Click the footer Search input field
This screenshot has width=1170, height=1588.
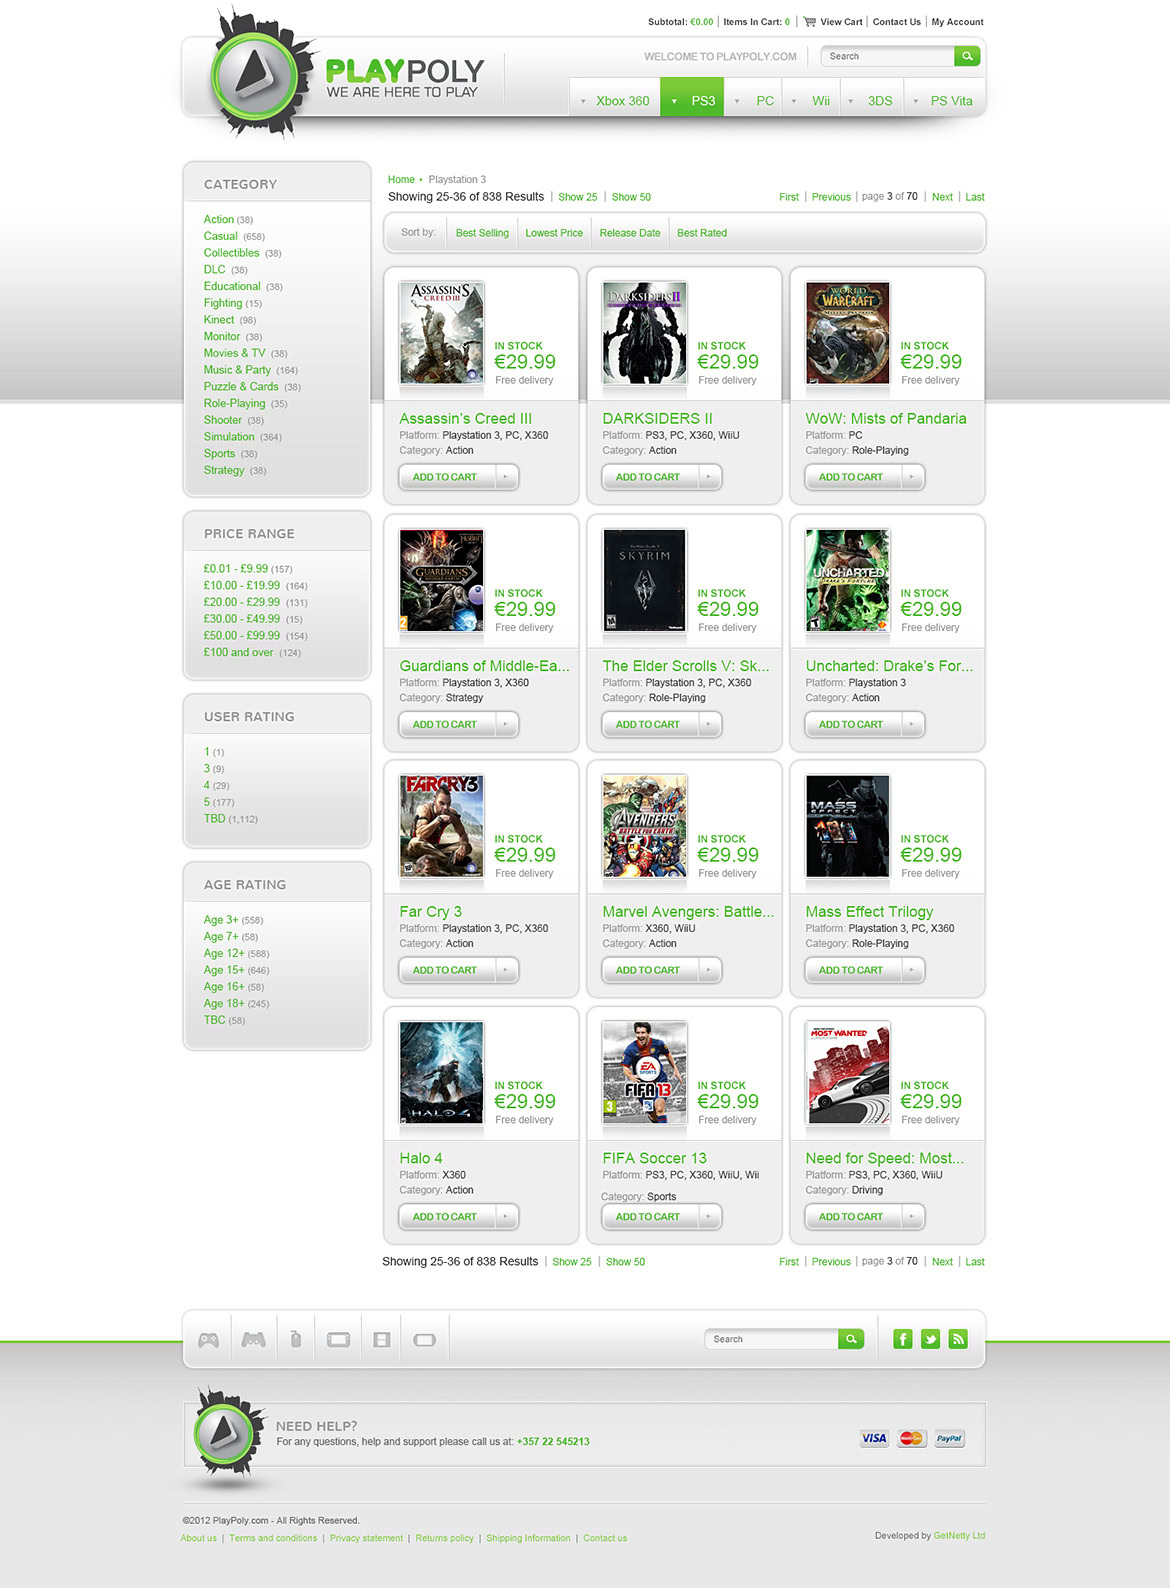771,1339
